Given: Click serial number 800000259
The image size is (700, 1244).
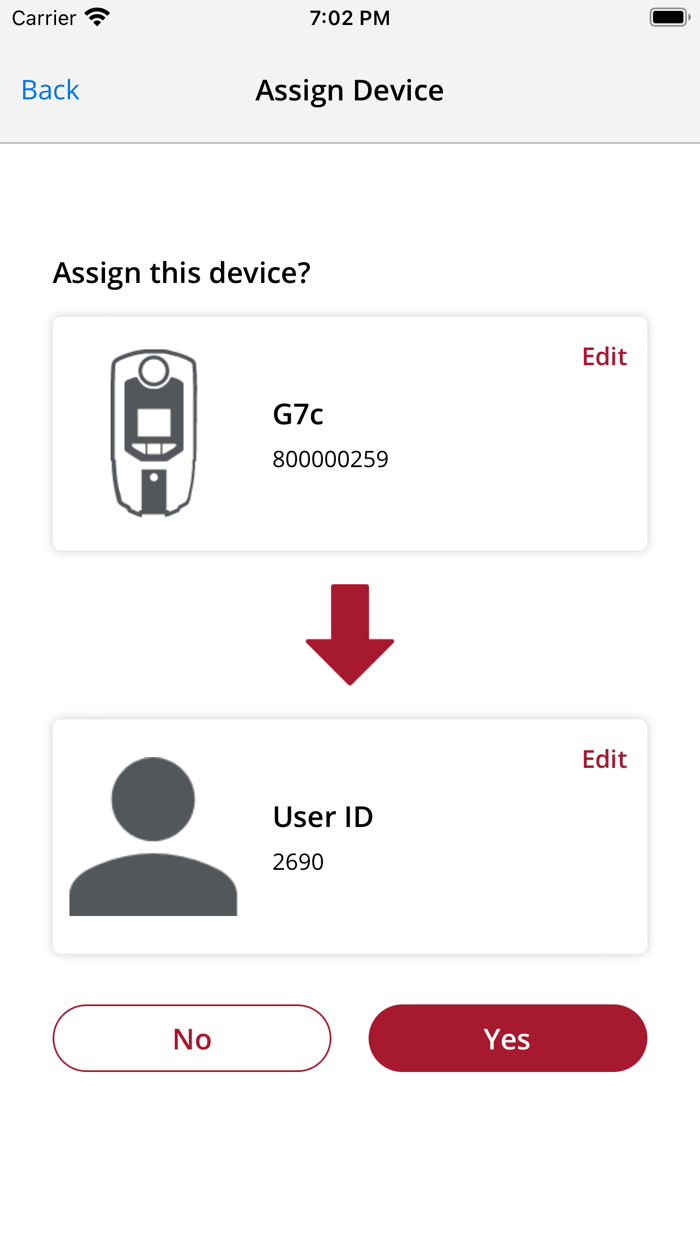Looking at the screenshot, I should [x=331, y=459].
